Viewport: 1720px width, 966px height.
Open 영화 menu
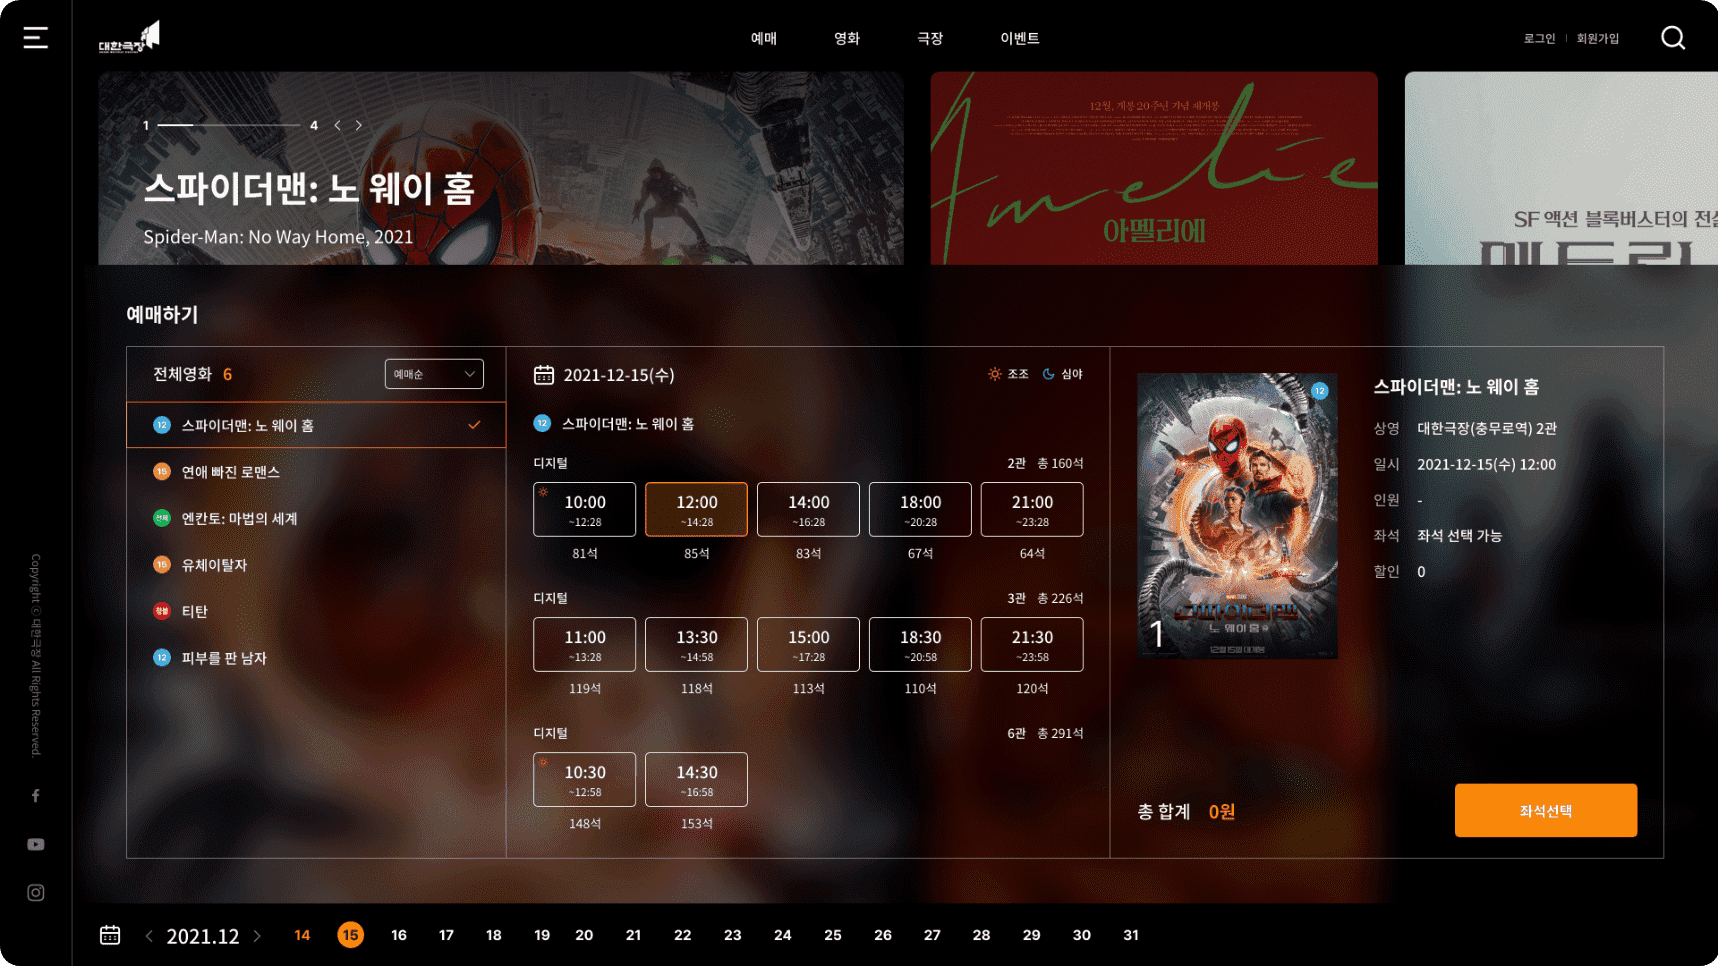point(847,38)
